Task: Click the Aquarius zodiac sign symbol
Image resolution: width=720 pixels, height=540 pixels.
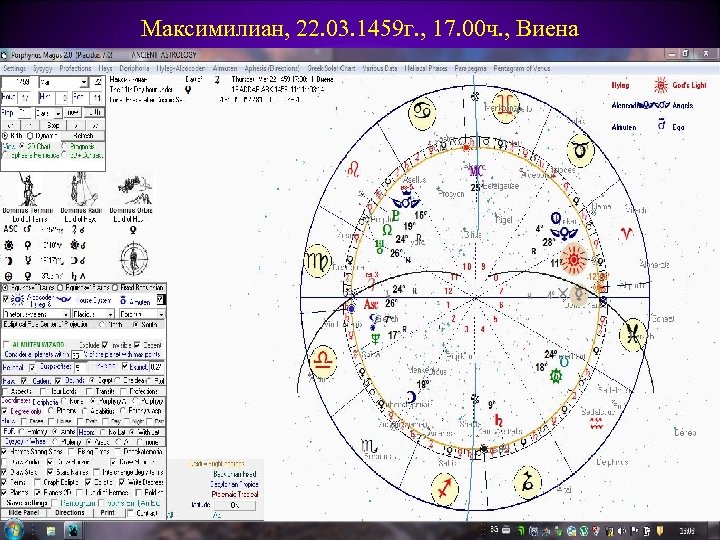Action: [596, 423]
